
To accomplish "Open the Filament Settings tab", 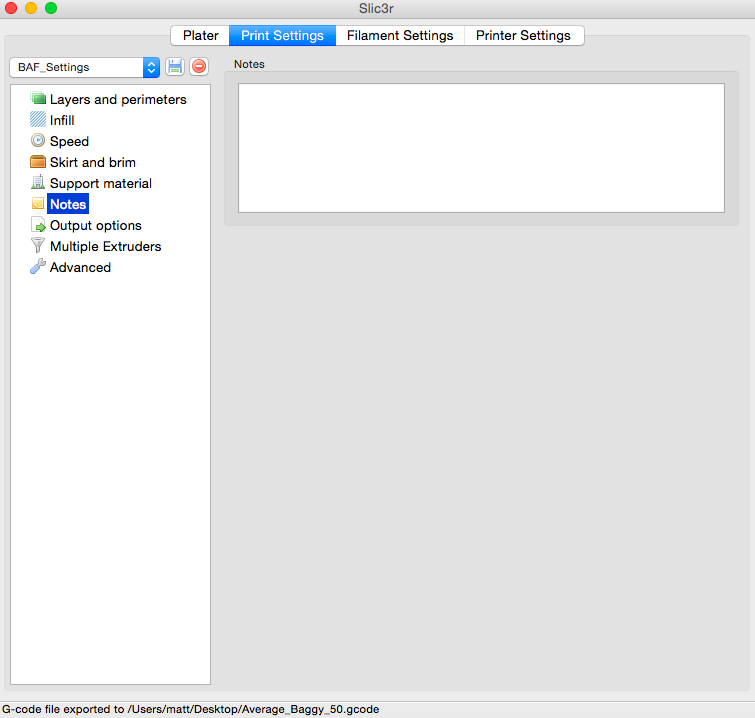I will tap(400, 35).
